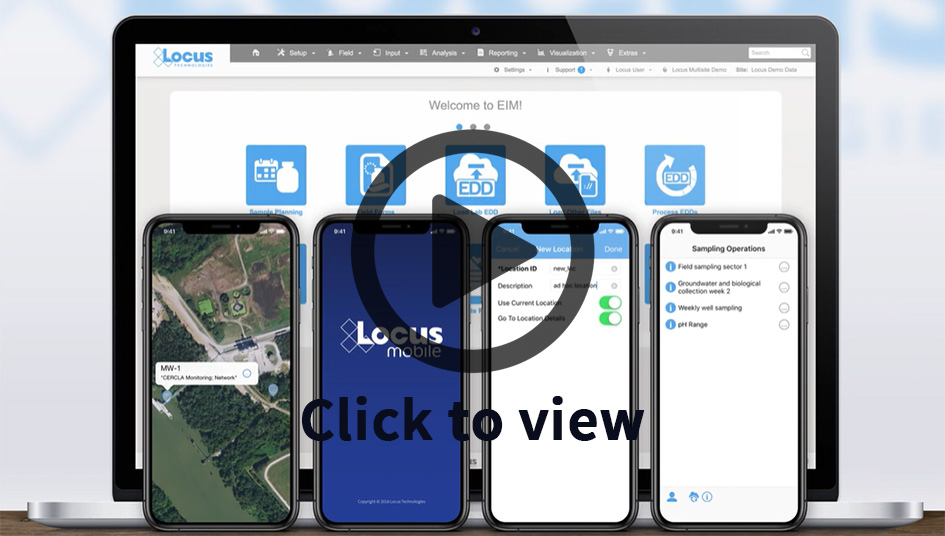Toggle Use Current Location switch
The width and height of the screenshot is (945, 536).
point(610,302)
